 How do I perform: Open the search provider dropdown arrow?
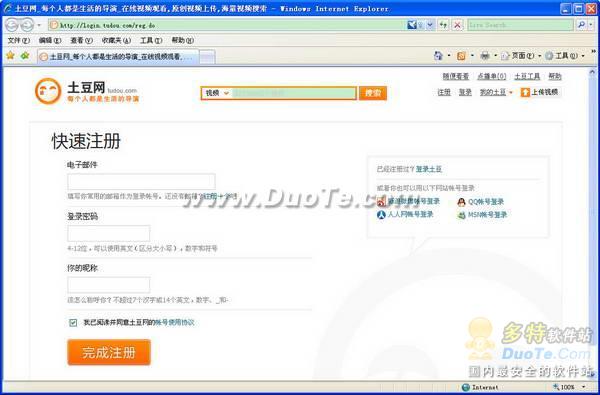590,25
